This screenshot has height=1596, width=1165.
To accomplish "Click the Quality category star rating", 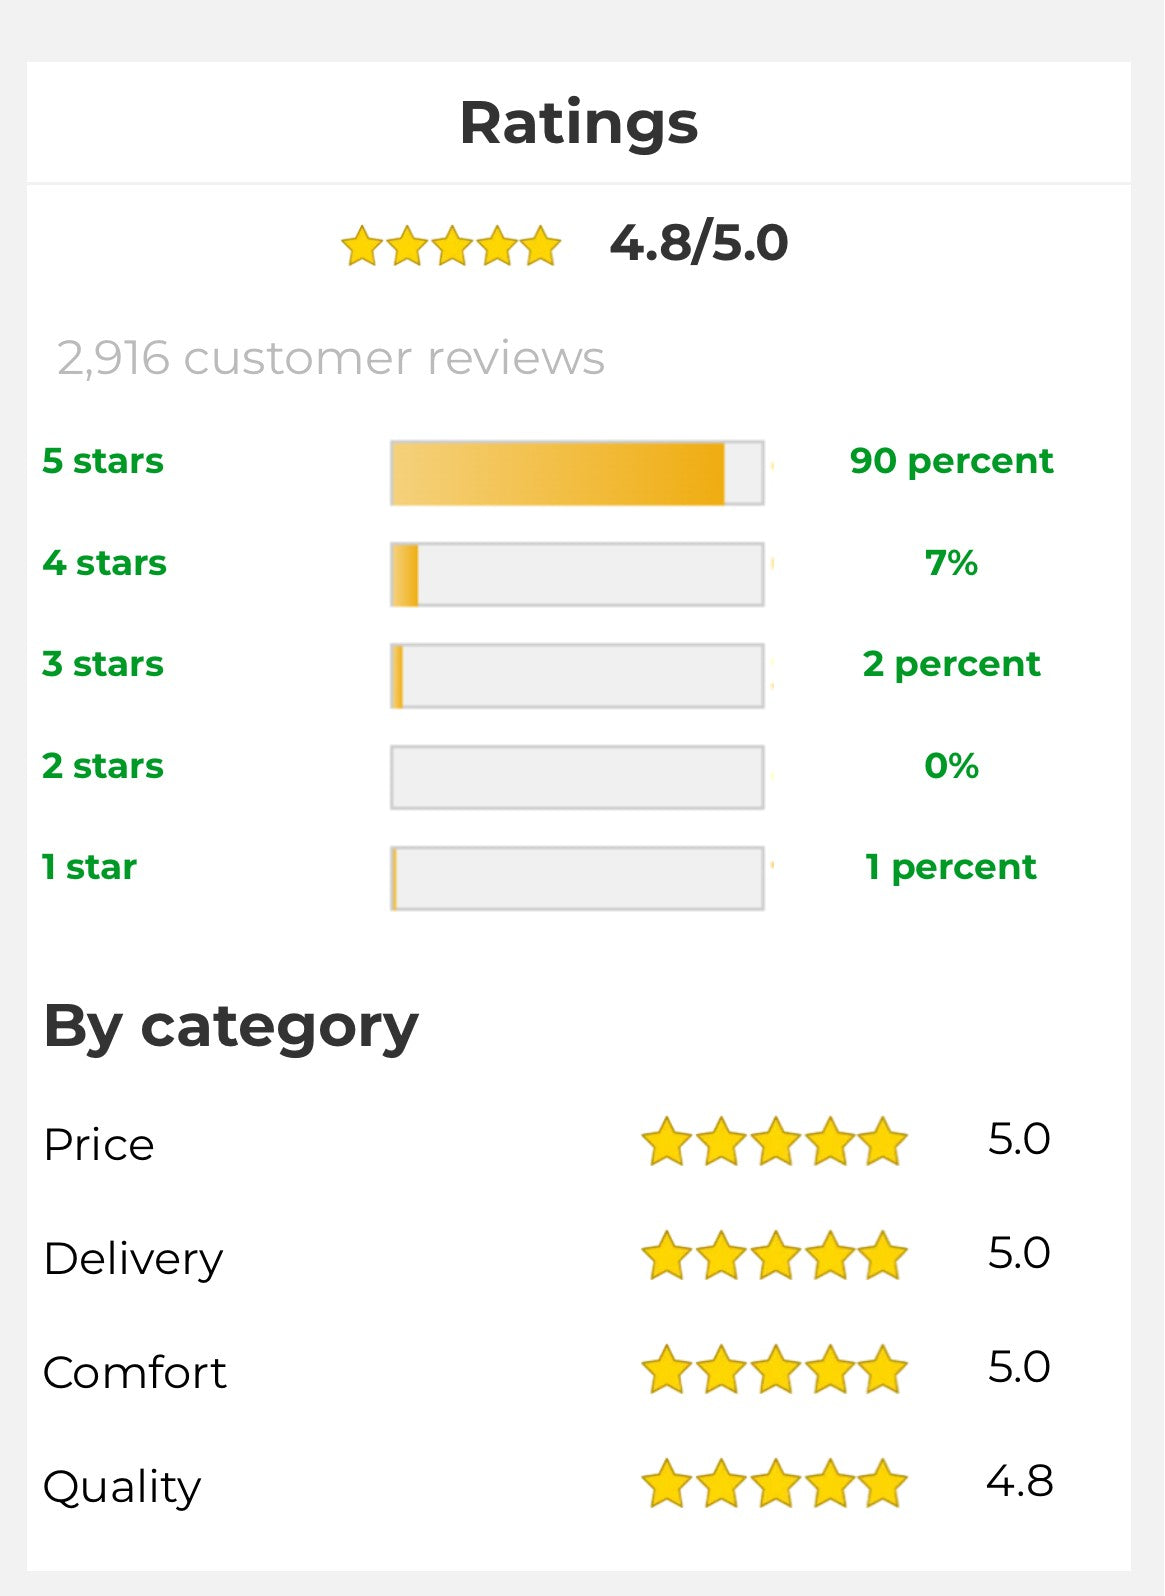I will pyautogui.click(x=773, y=1484).
